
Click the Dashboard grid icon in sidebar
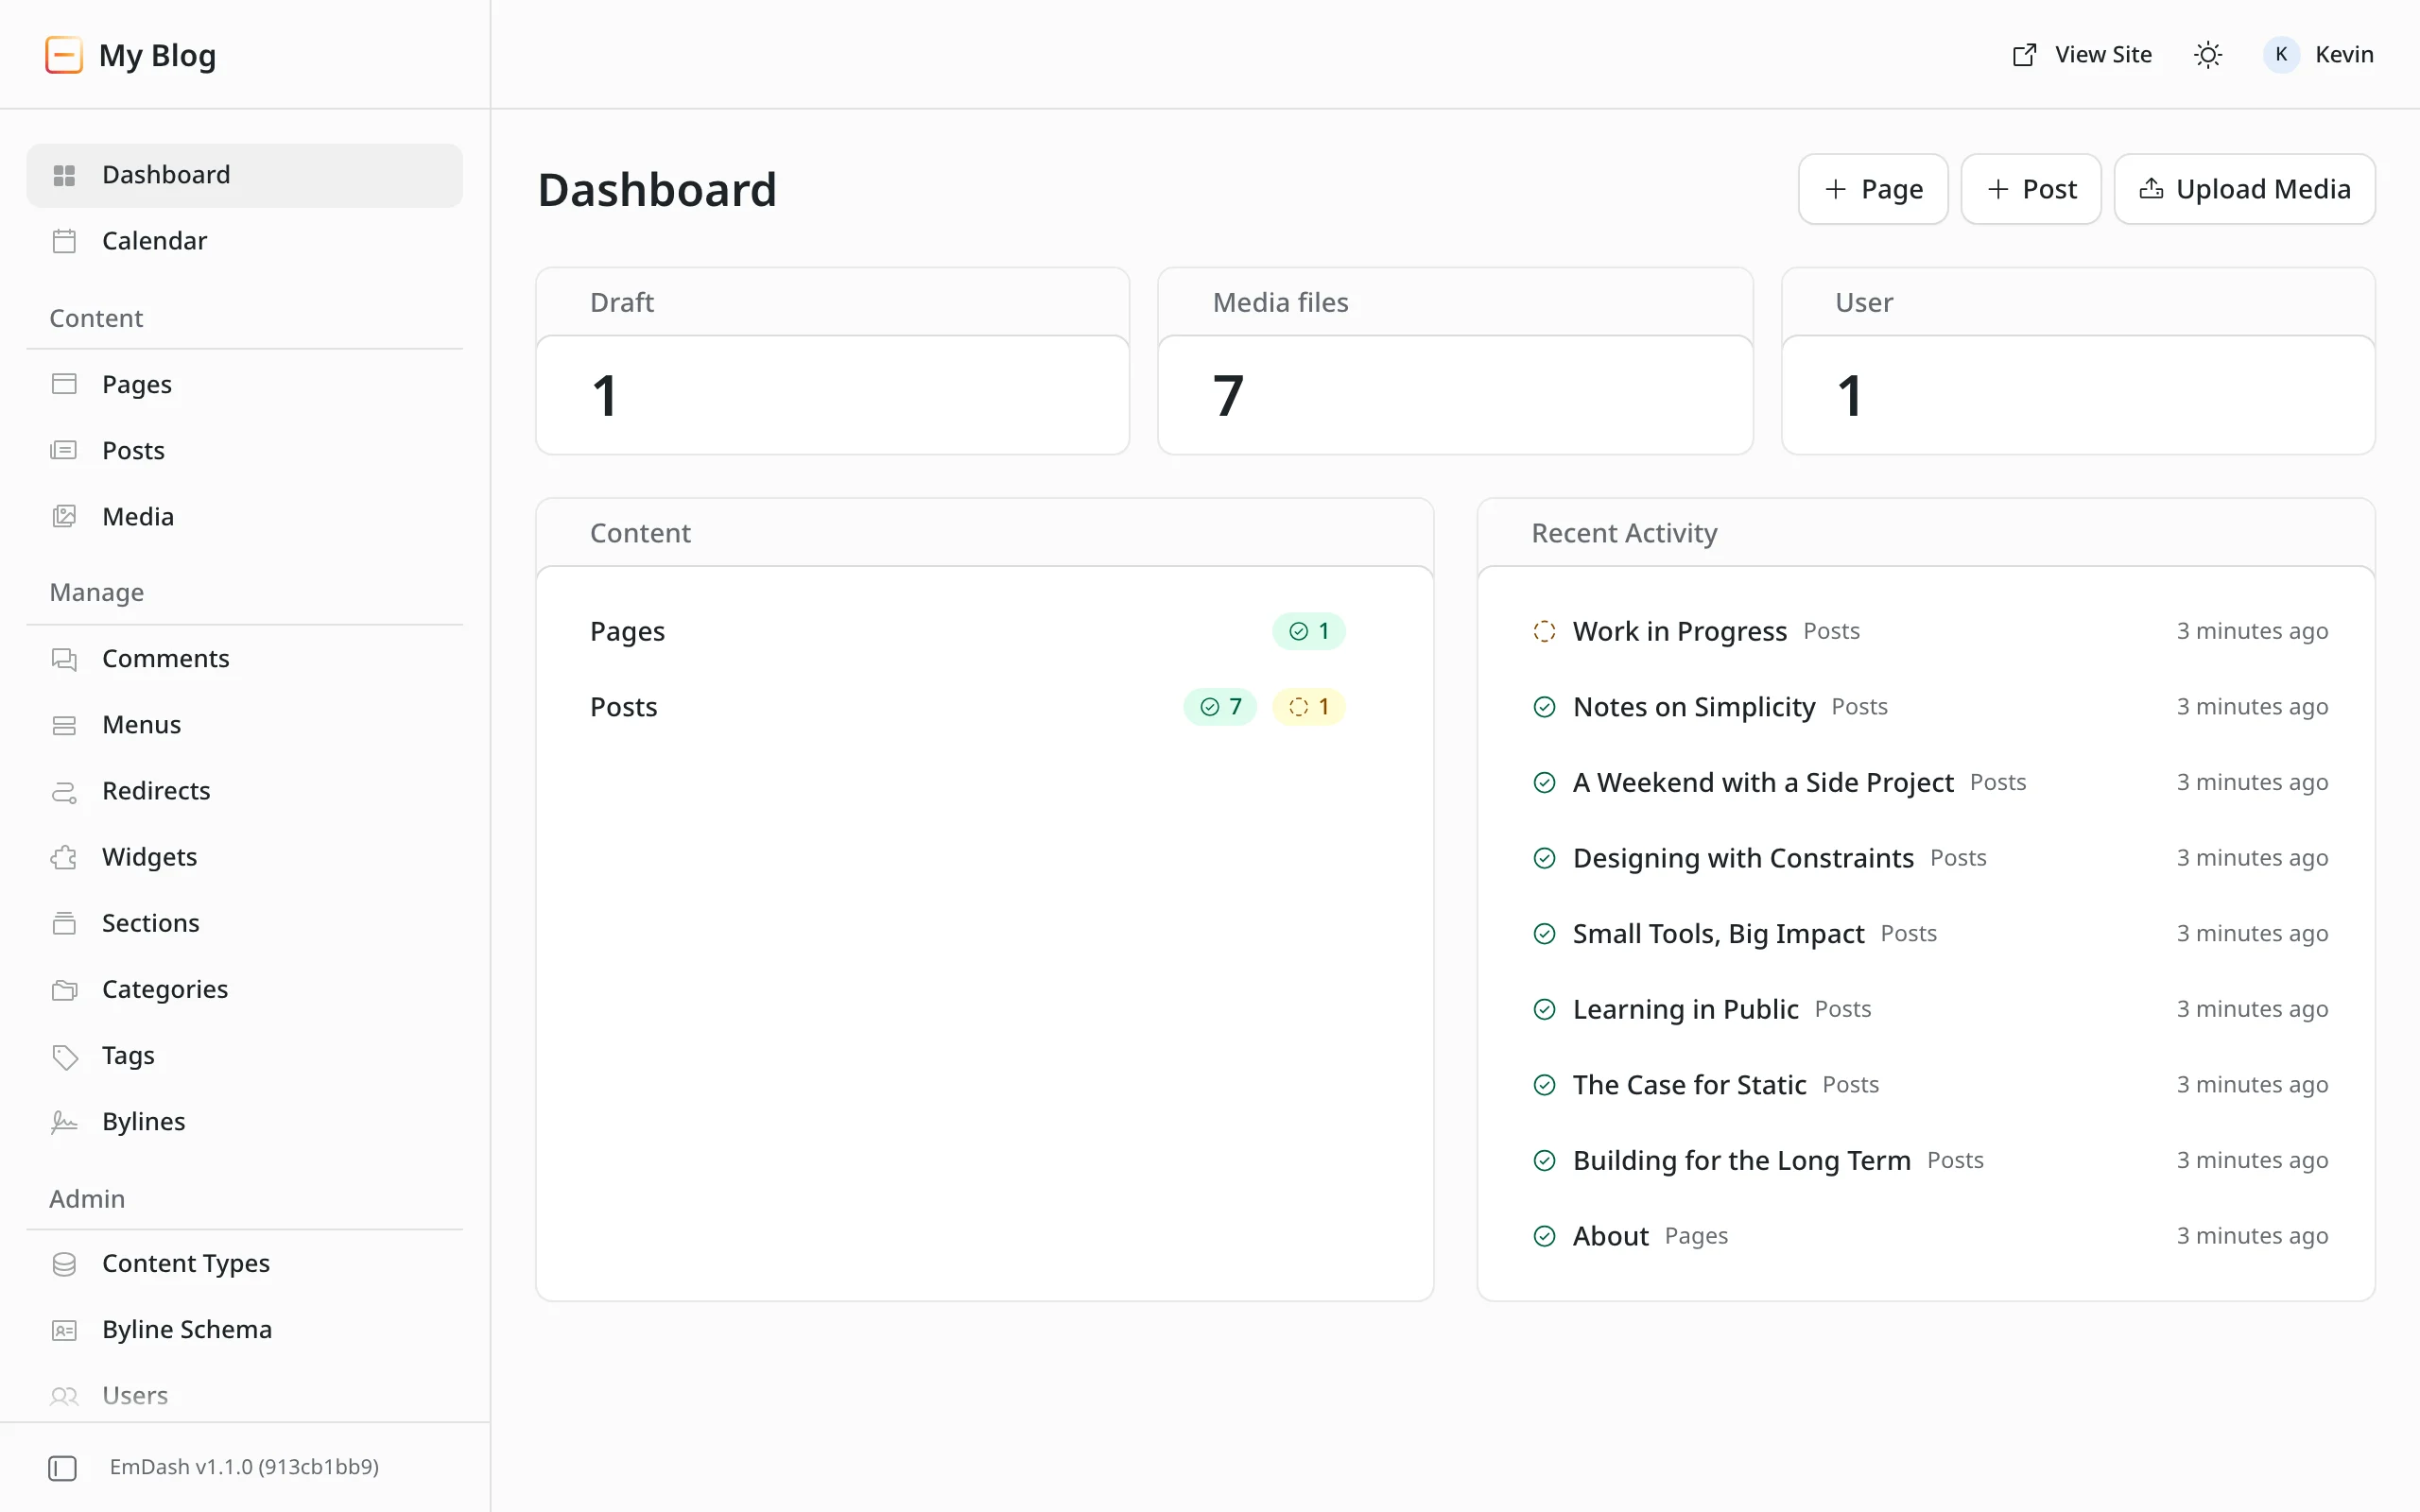[64, 175]
